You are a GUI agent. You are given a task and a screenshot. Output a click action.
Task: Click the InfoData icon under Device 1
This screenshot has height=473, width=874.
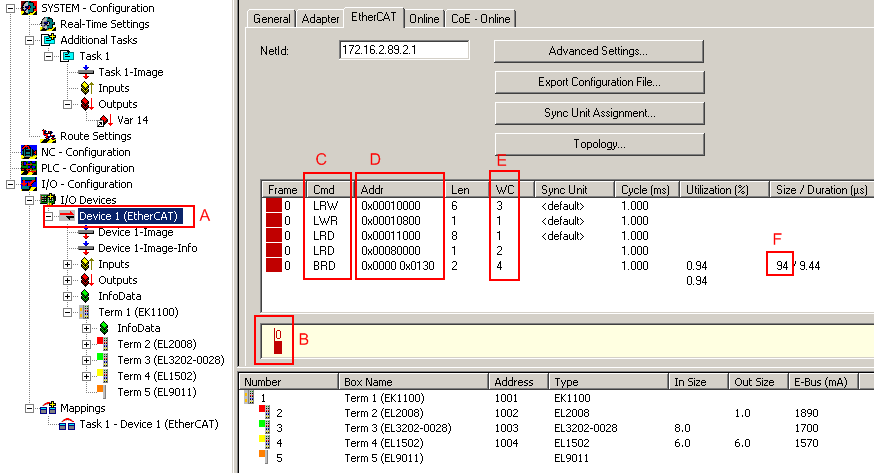point(85,296)
